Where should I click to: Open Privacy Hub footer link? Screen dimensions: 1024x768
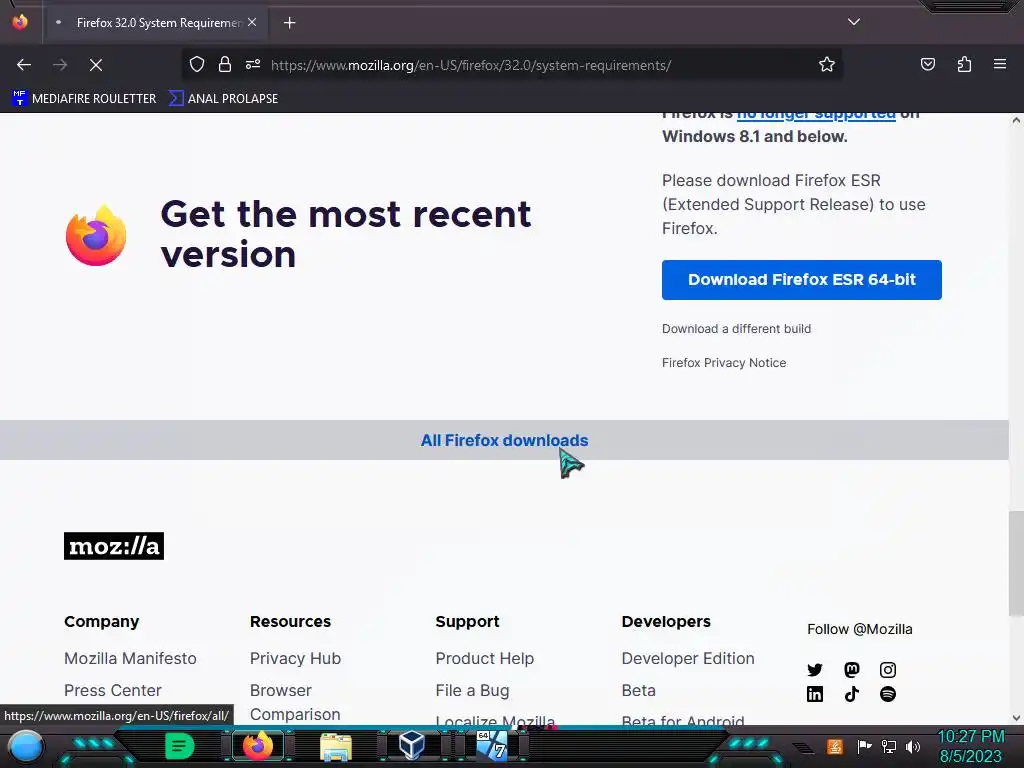point(295,658)
